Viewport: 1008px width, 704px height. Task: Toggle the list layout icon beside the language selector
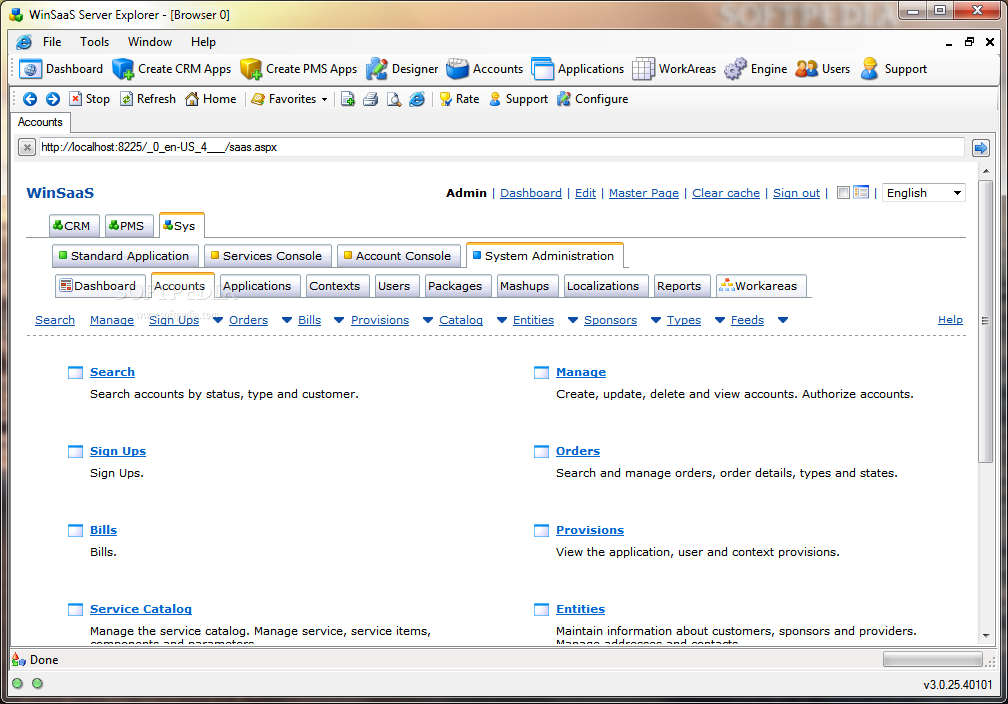(x=861, y=192)
